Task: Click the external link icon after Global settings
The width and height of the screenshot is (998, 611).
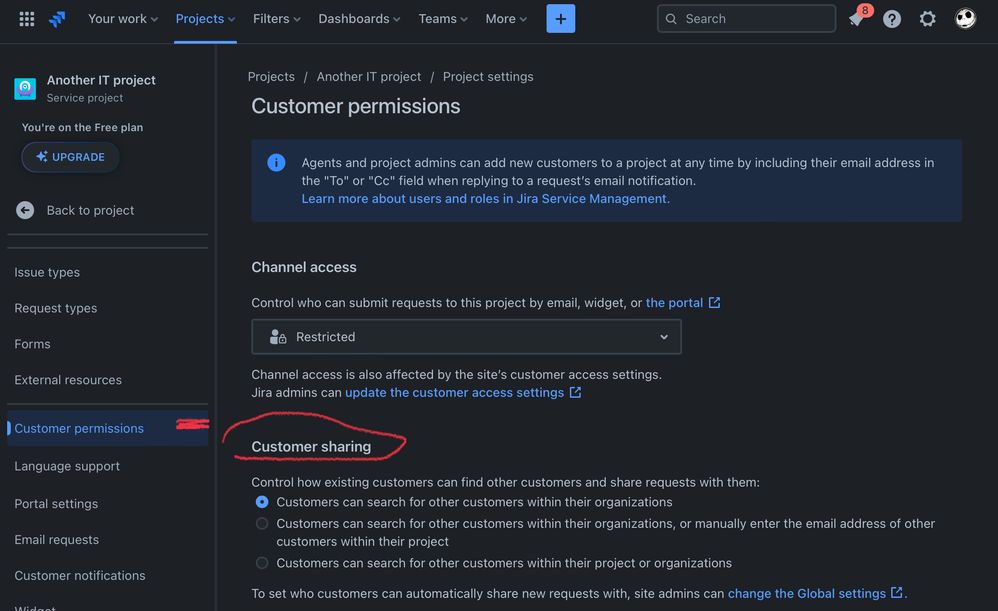Action: pos(897,593)
